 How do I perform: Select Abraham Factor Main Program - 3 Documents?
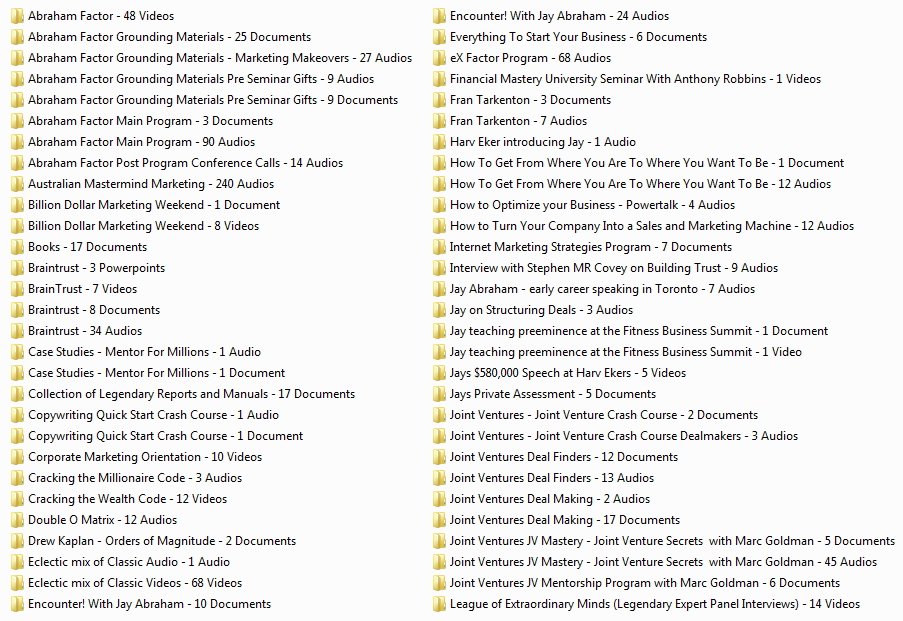(x=150, y=121)
